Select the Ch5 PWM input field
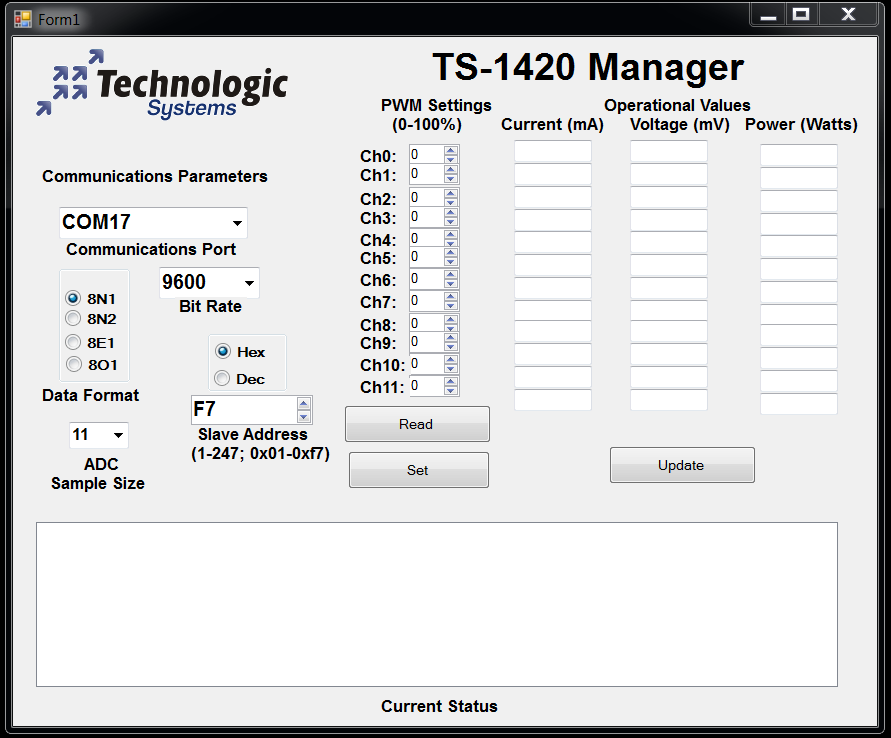Image resolution: width=891 pixels, height=738 pixels. point(427,257)
